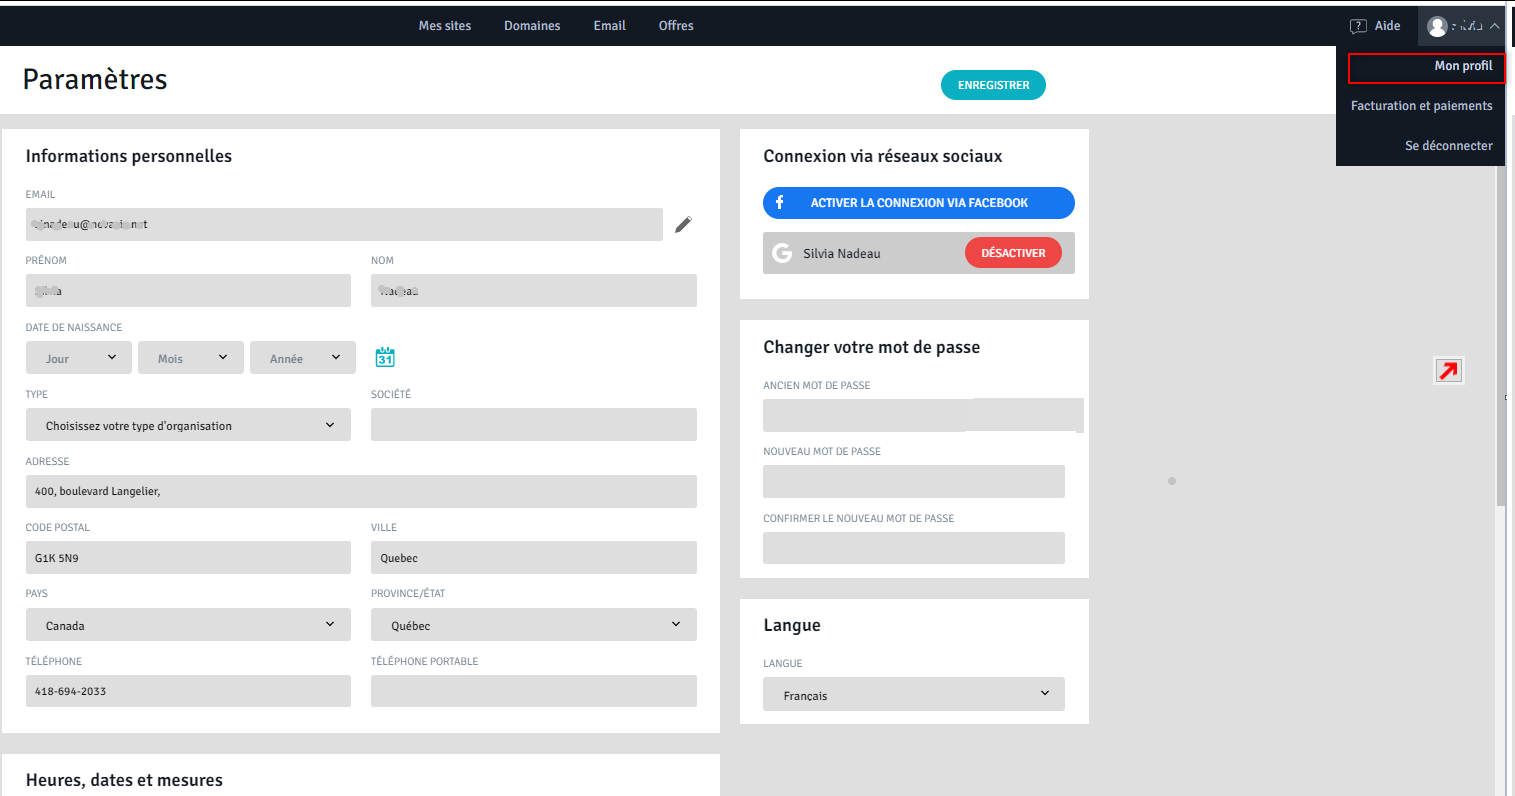Open the Province/État dropdown showing Québec

(534, 625)
